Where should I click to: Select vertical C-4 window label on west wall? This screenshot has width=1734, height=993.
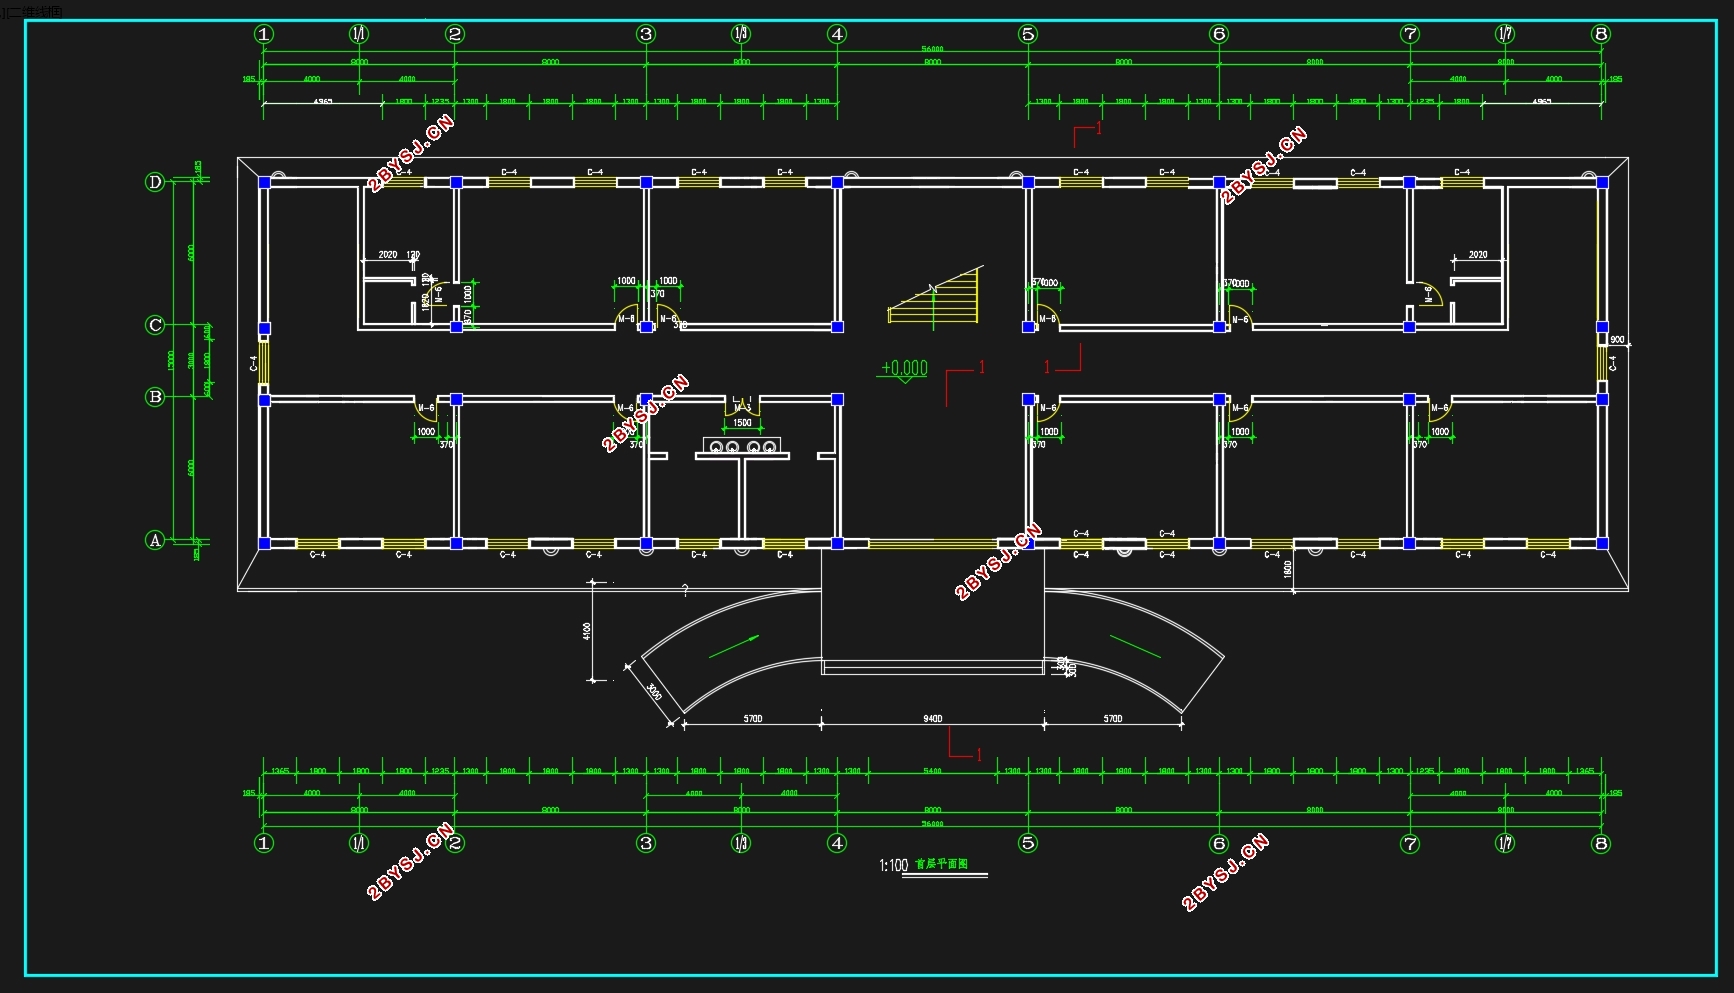pyautogui.click(x=253, y=363)
